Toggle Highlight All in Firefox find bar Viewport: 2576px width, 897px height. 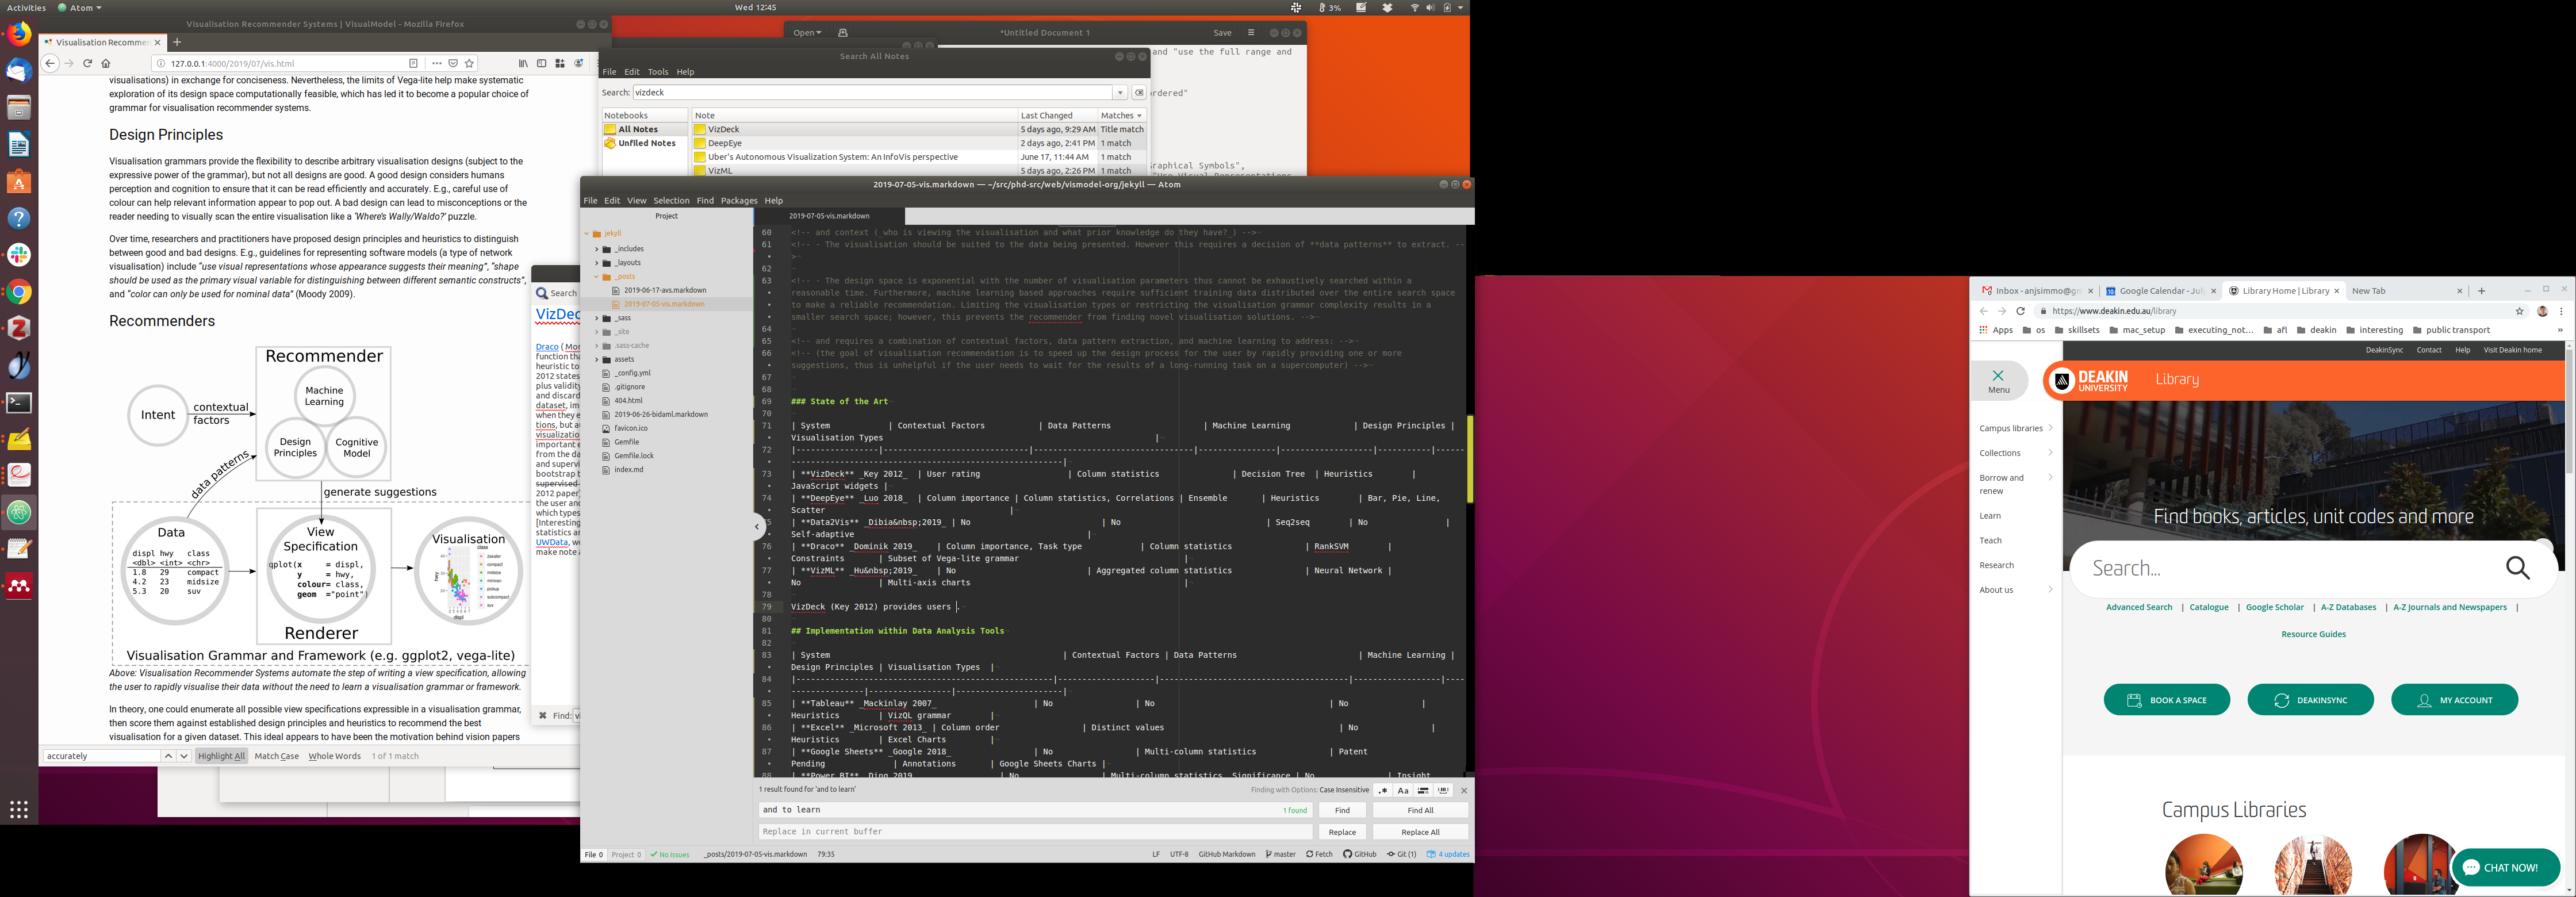[221, 756]
